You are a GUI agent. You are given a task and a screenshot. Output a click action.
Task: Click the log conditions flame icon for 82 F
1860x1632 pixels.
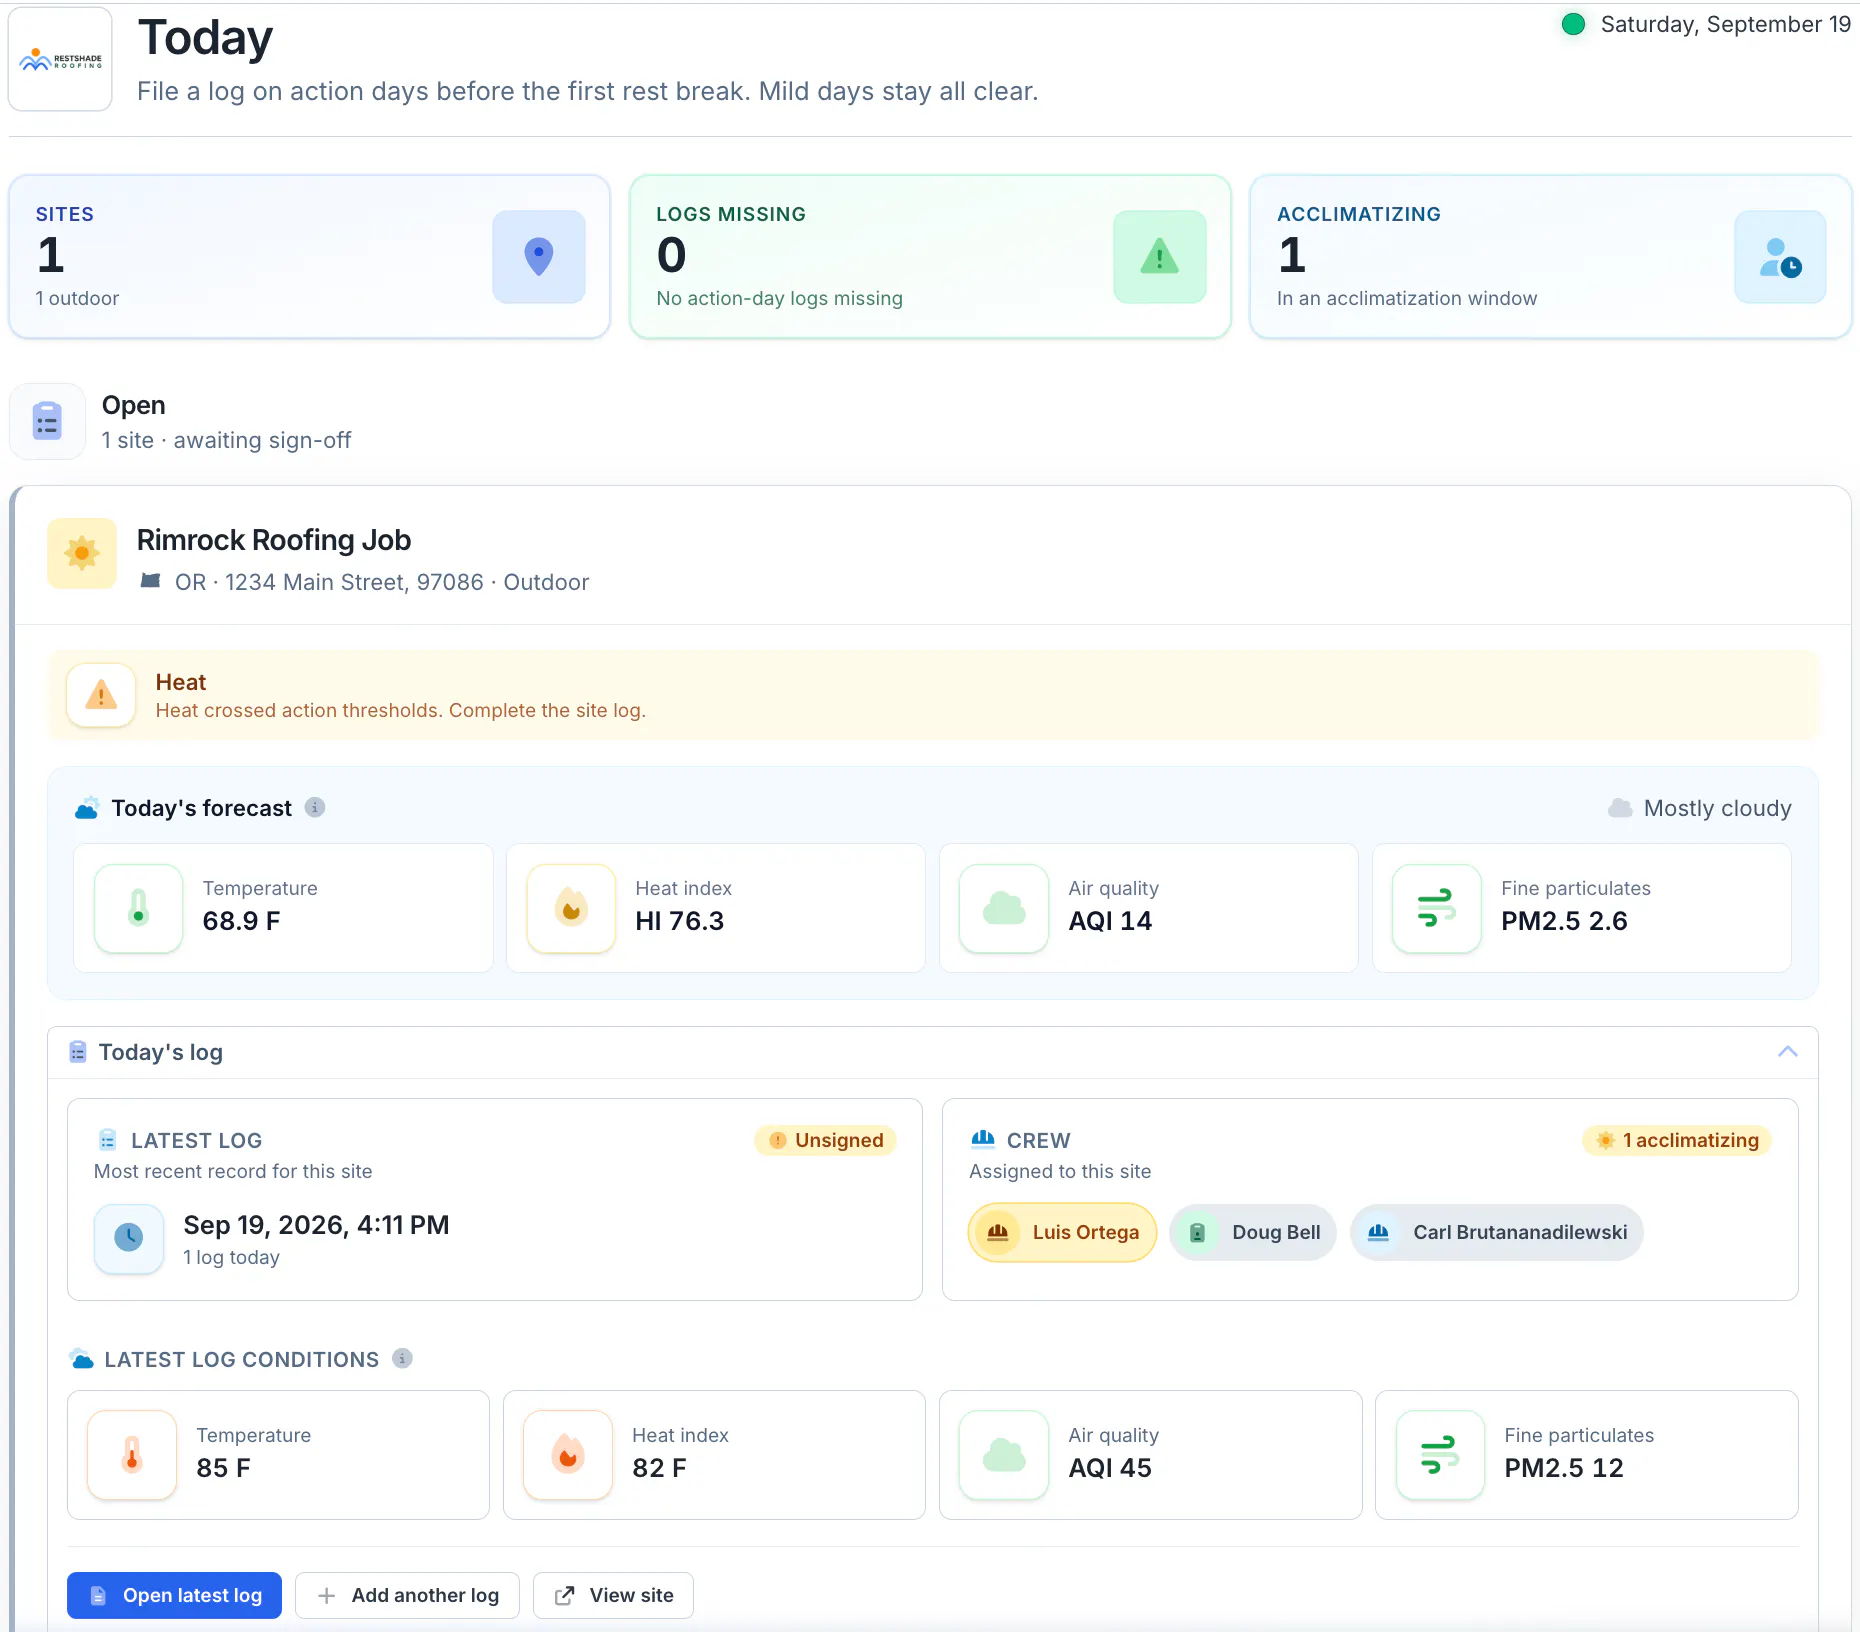point(568,1455)
